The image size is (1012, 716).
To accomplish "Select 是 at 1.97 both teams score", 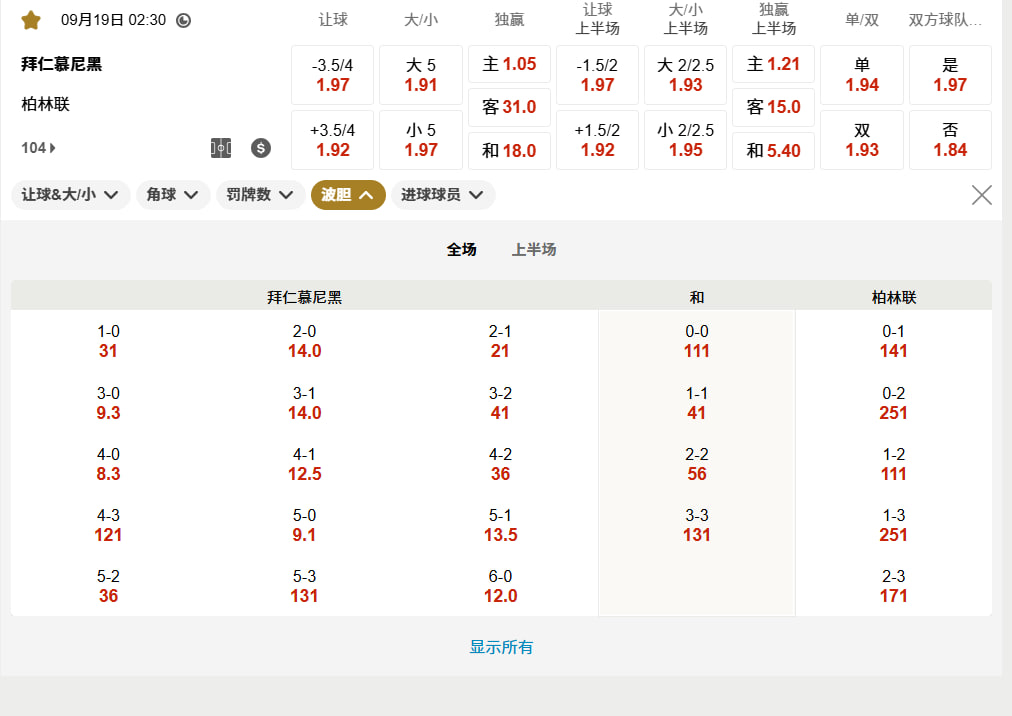I will click(950, 75).
